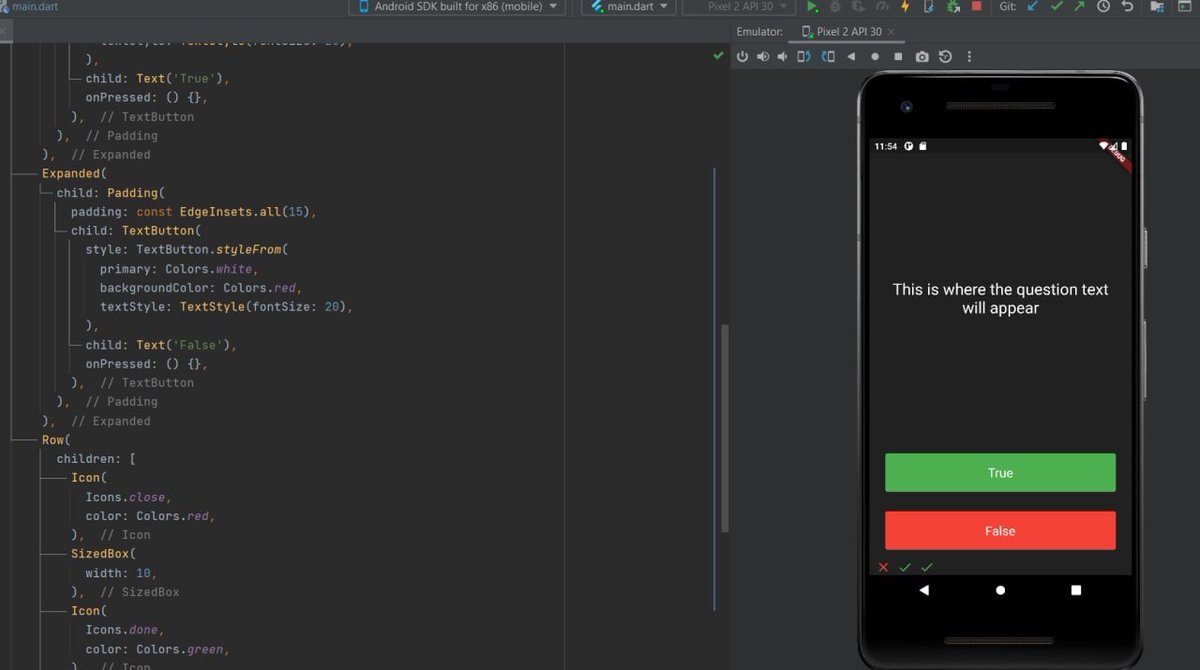Viewport: 1200px width, 670px height.
Task: Click 11:54 clock in phone status bar
Action: click(885, 146)
